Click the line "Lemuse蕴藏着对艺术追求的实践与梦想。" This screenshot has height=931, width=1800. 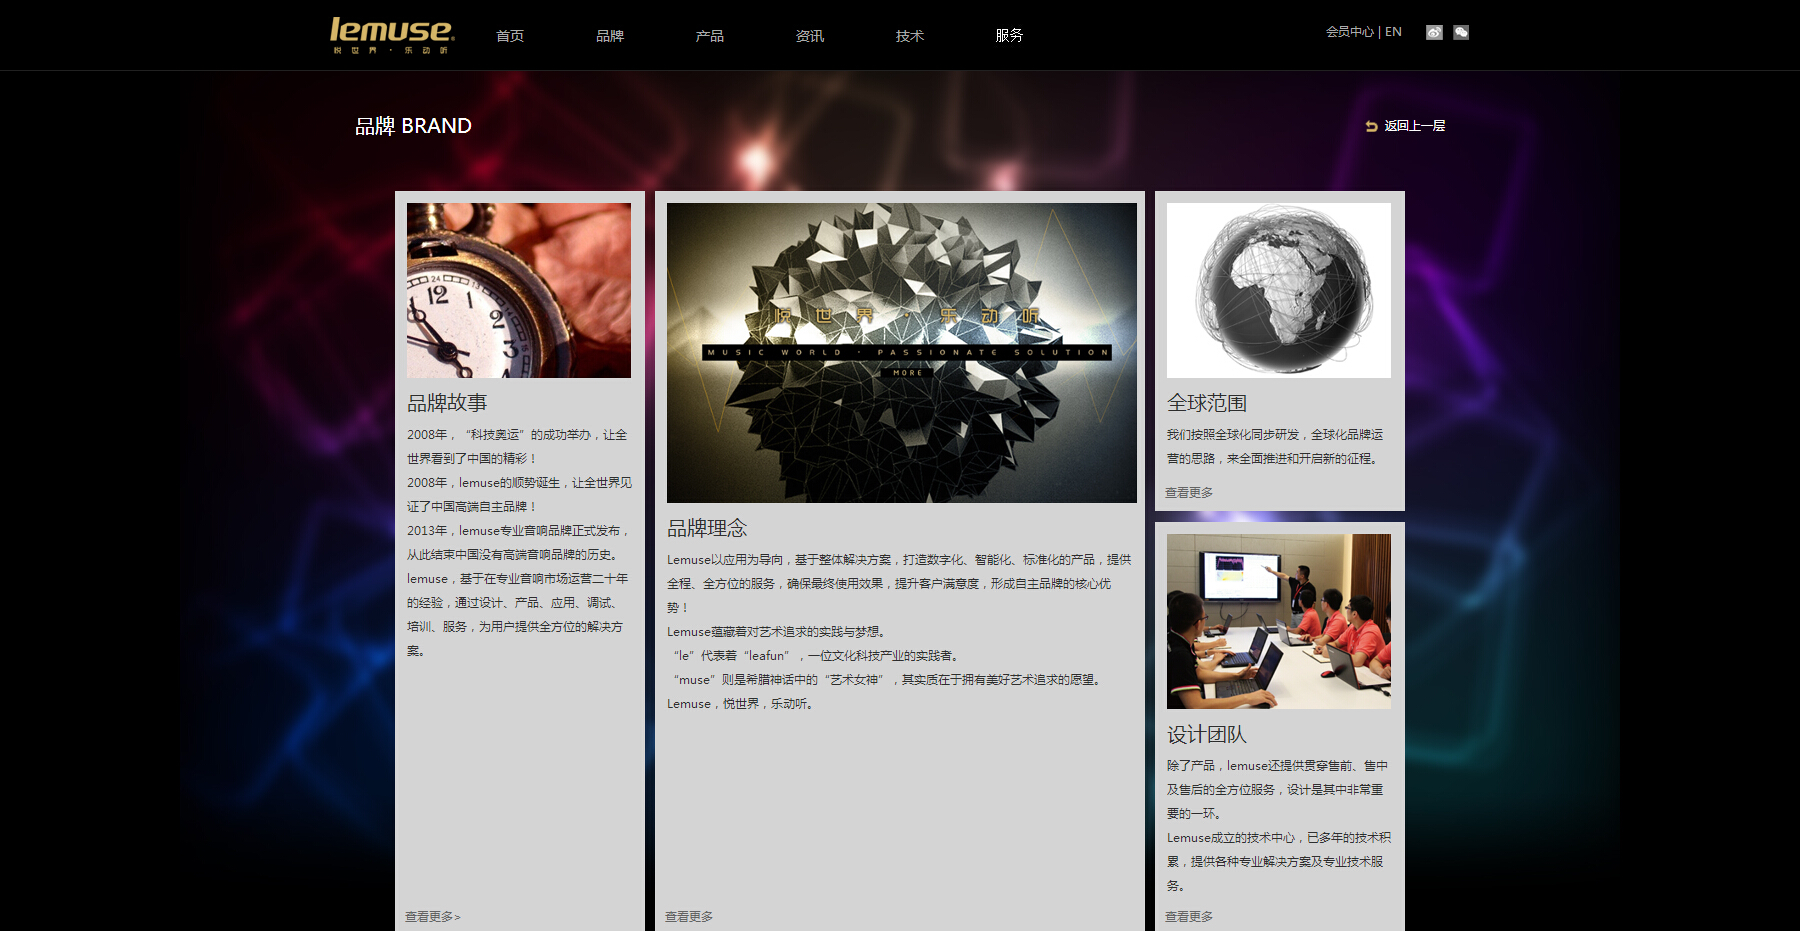(777, 632)
